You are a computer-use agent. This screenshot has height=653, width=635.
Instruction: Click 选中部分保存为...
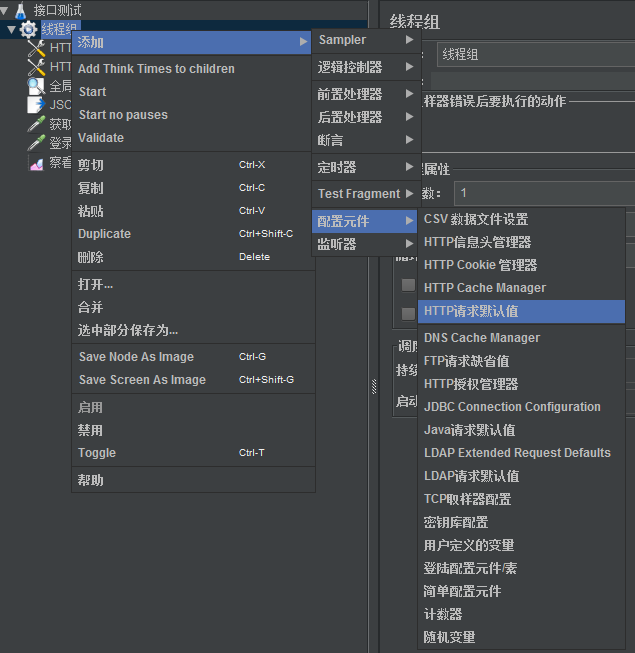[x=193, y=331]
